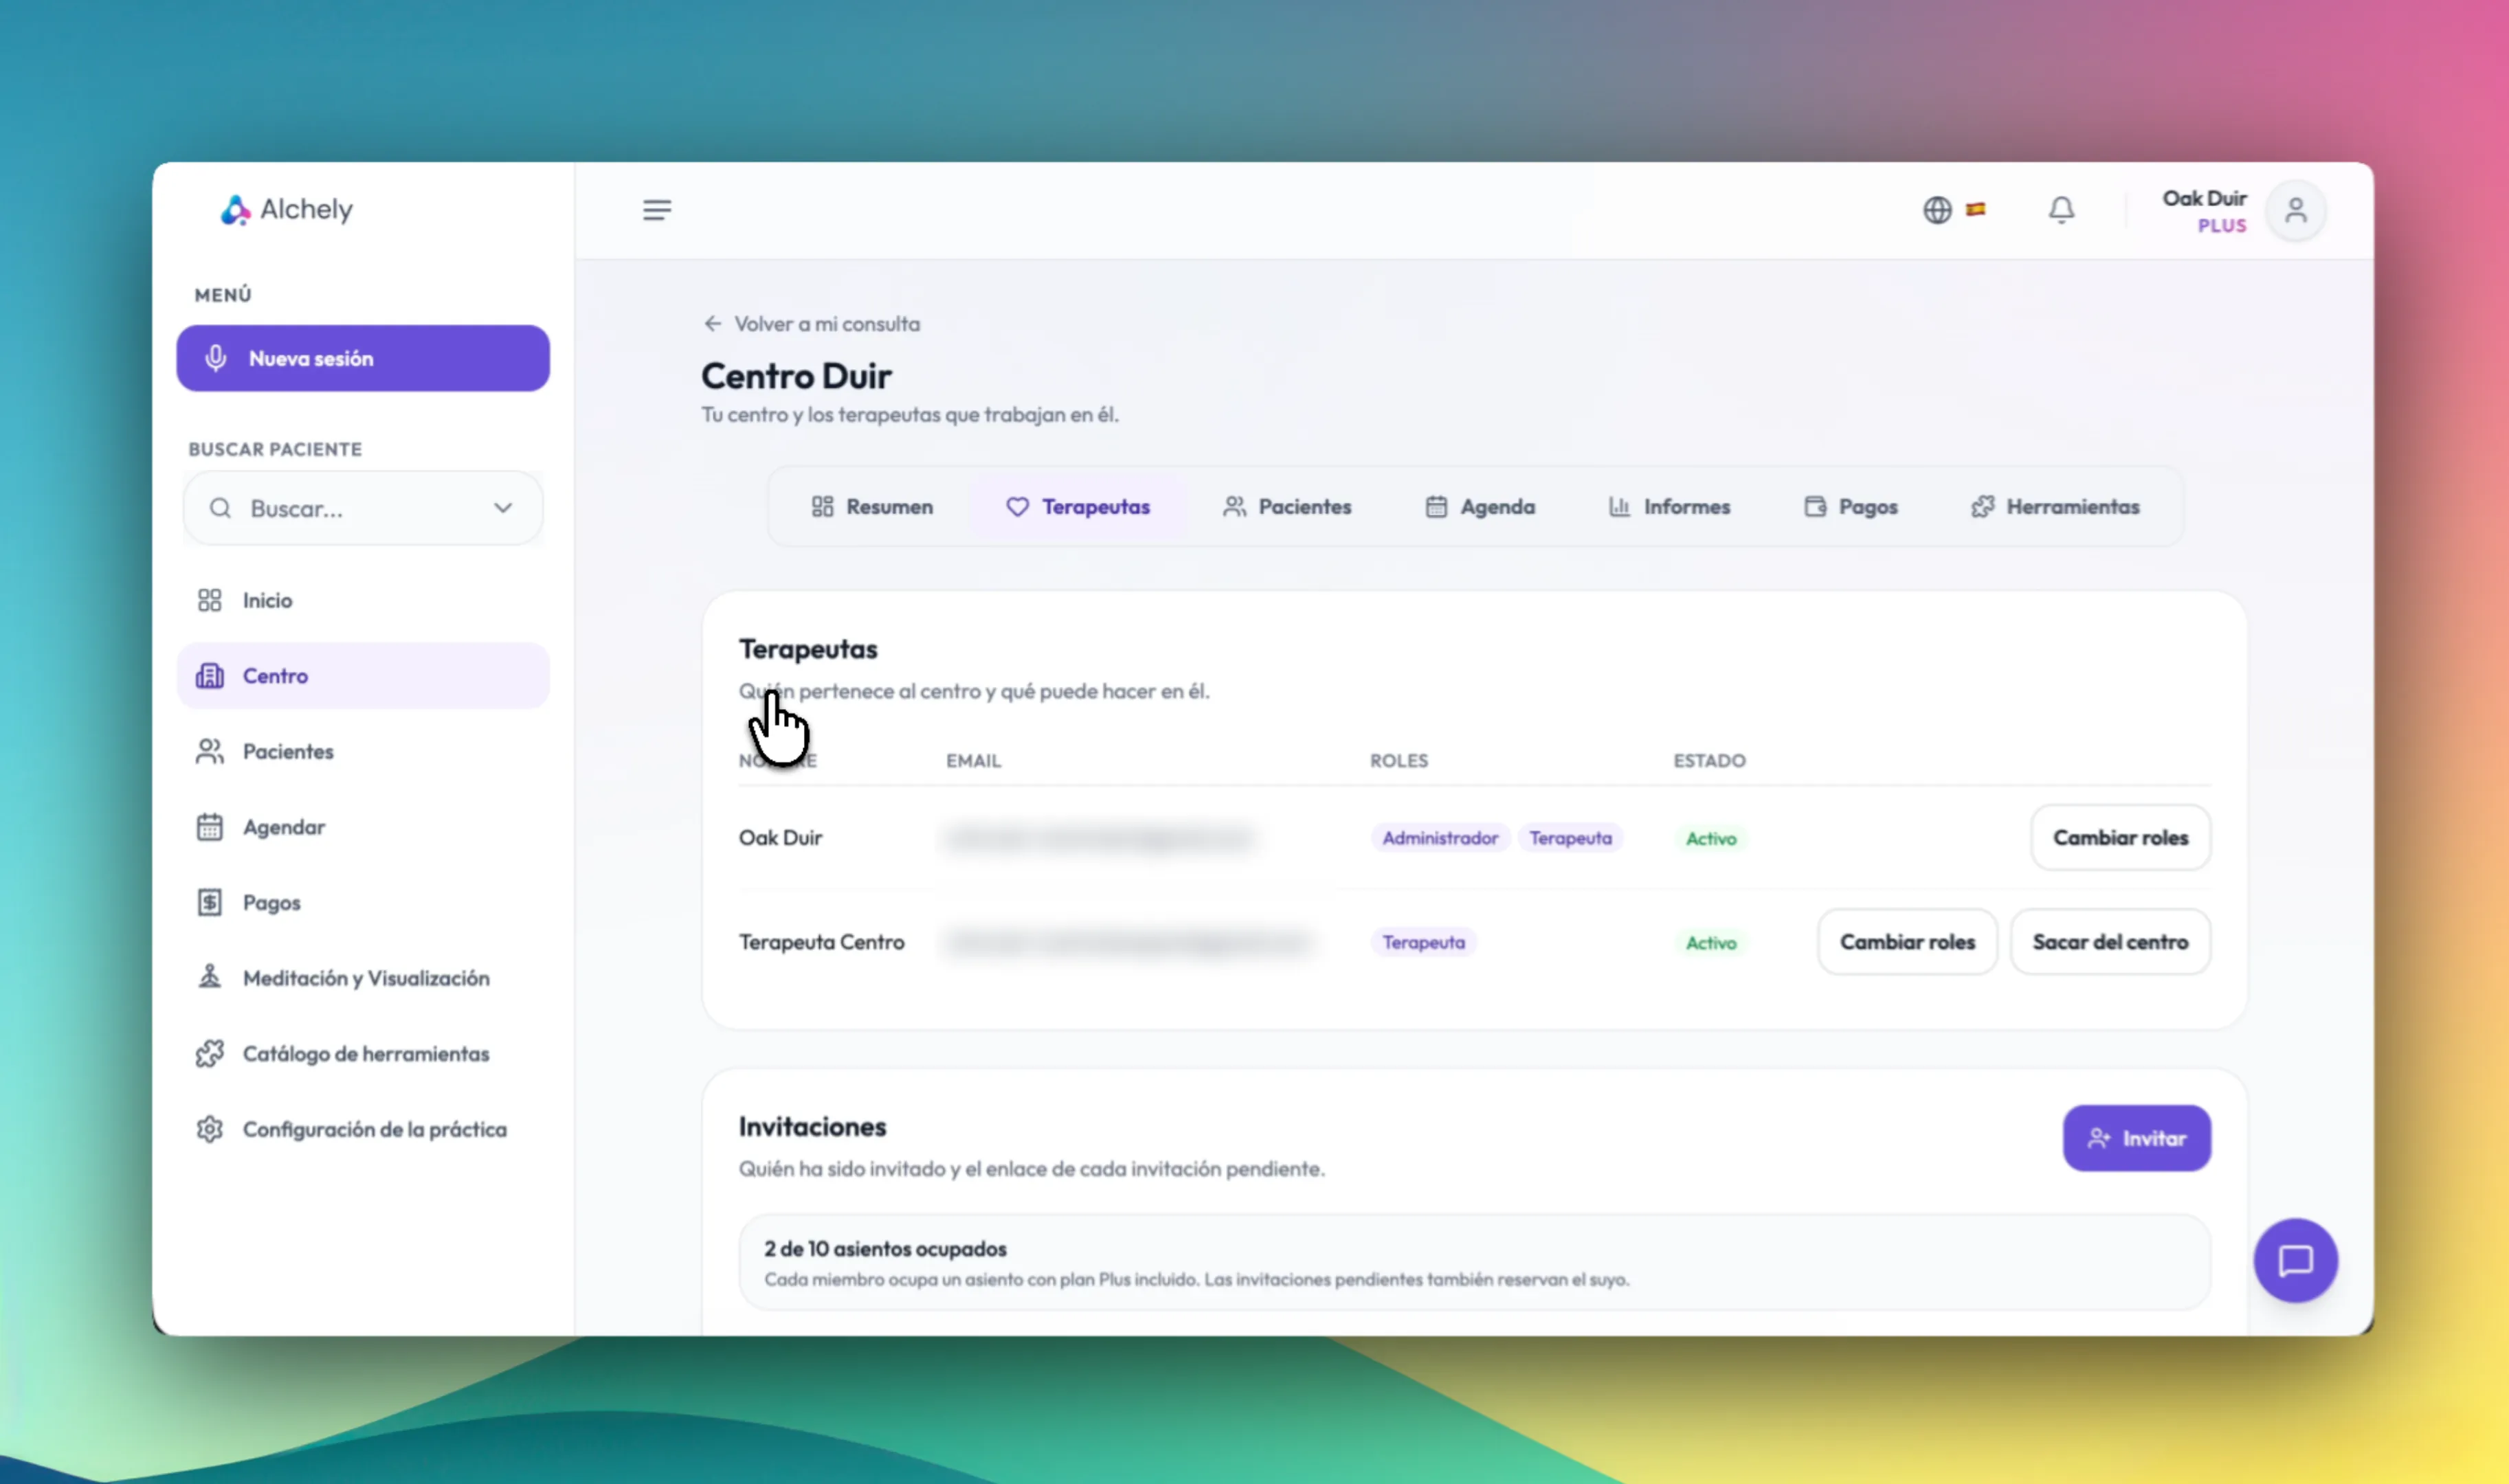
Task: Click the EMAIL column header
Action: point(973,761)
